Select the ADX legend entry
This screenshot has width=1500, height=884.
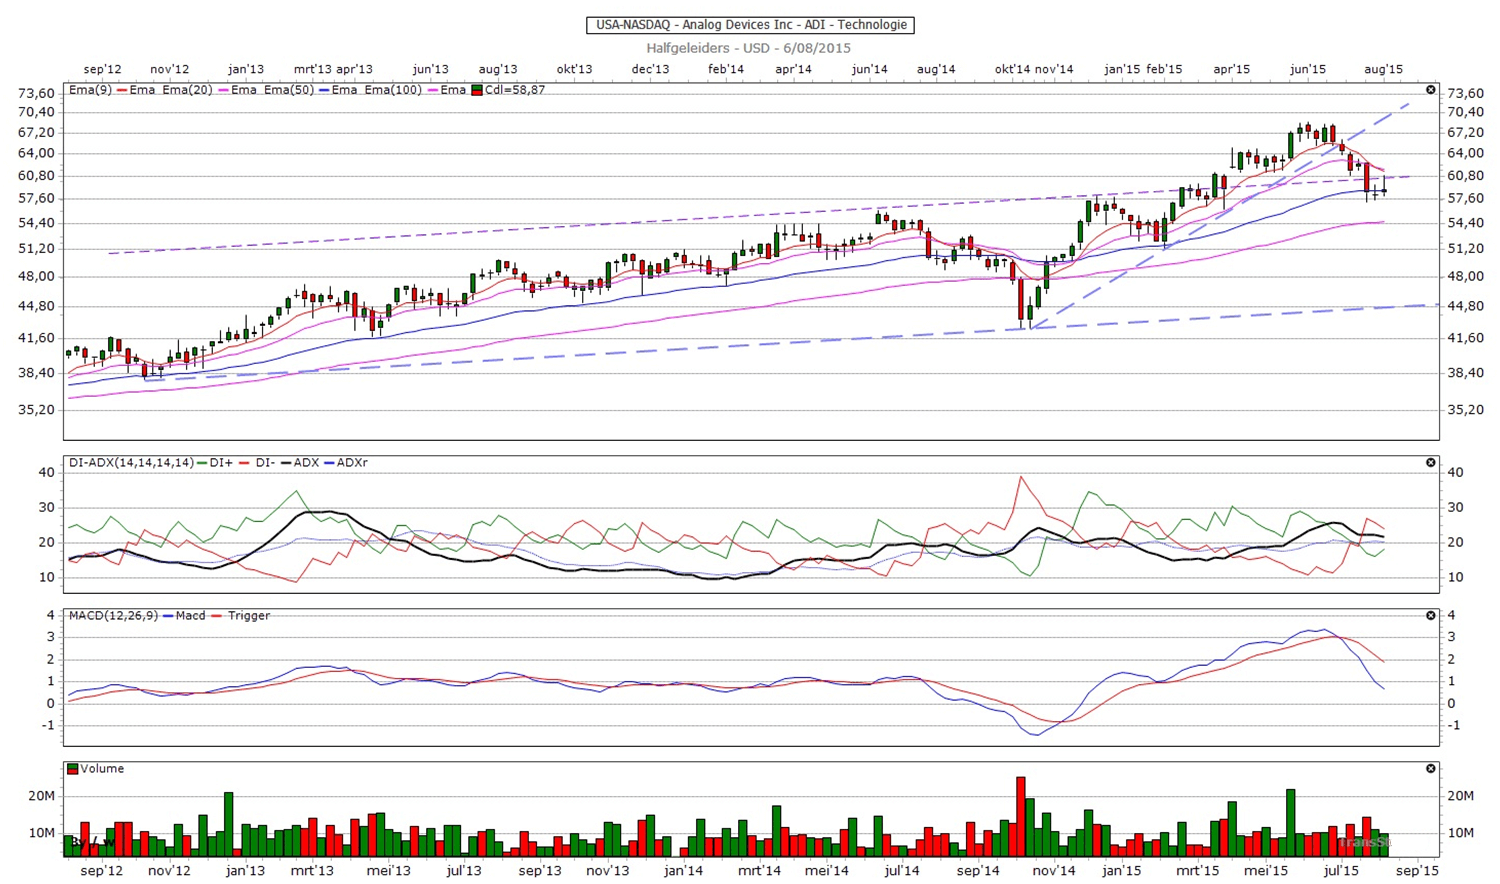pos(306,463)
